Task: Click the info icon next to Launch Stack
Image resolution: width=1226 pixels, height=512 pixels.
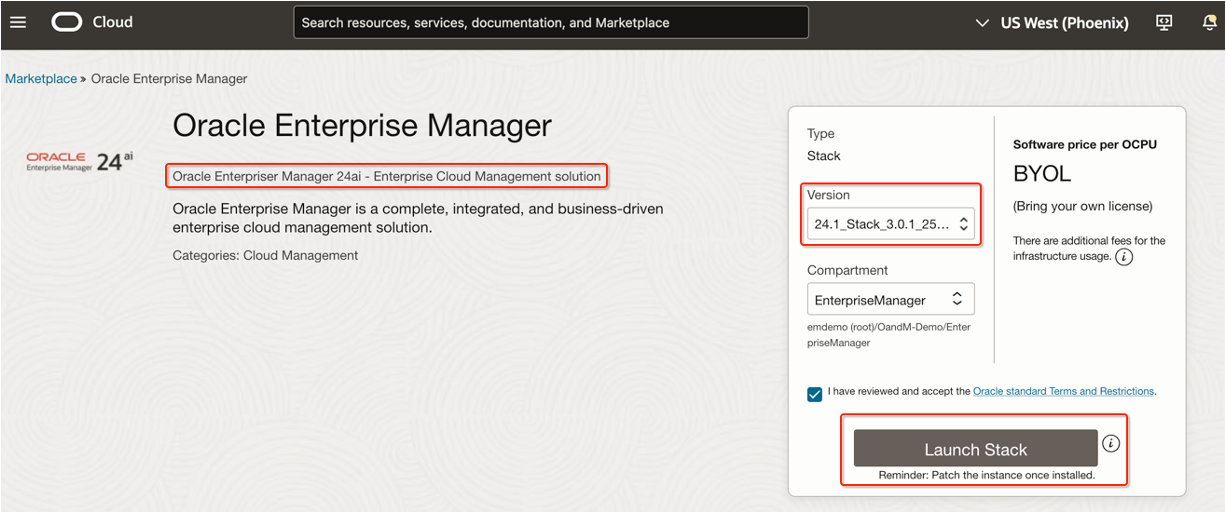Action: coord(1111,443)
